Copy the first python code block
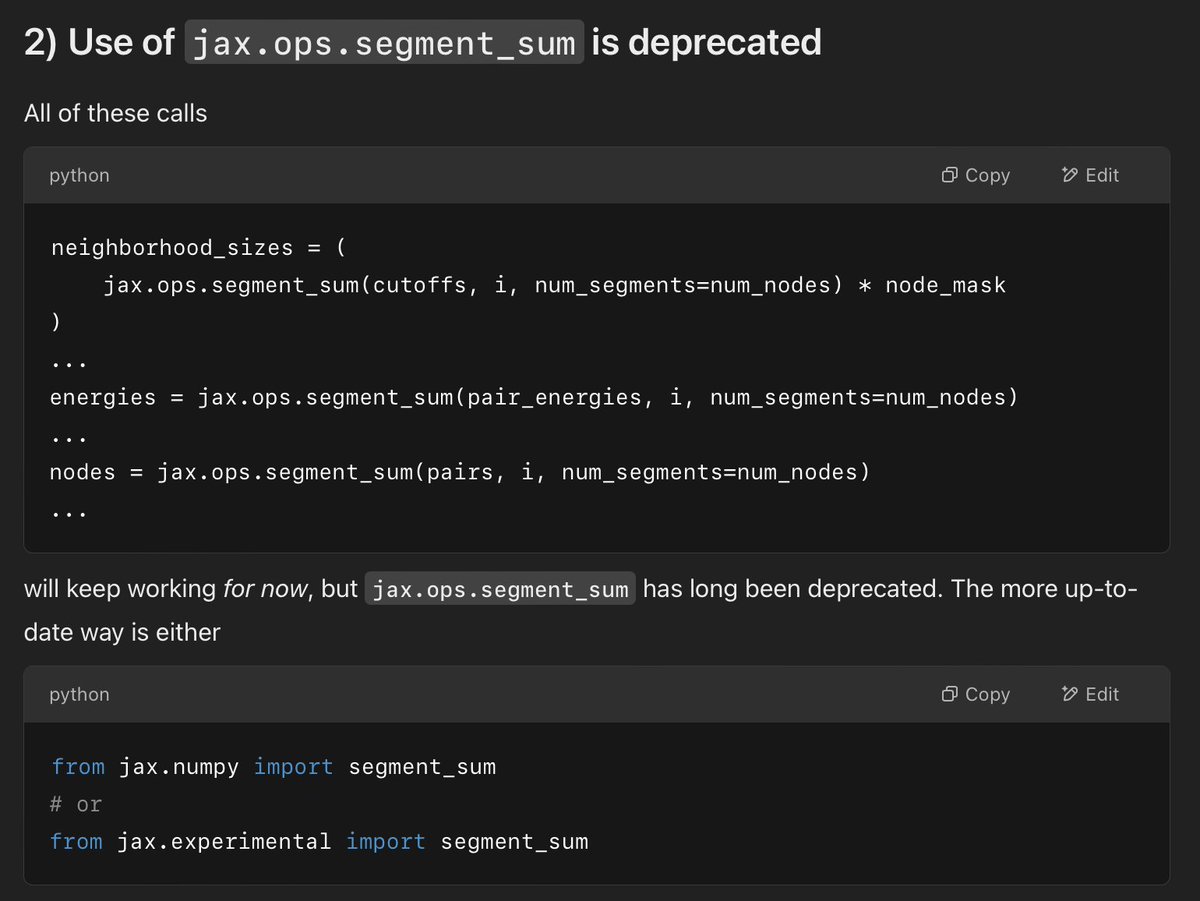Image resolution: width=1200 pixels, height=901 pixels. 976,175
